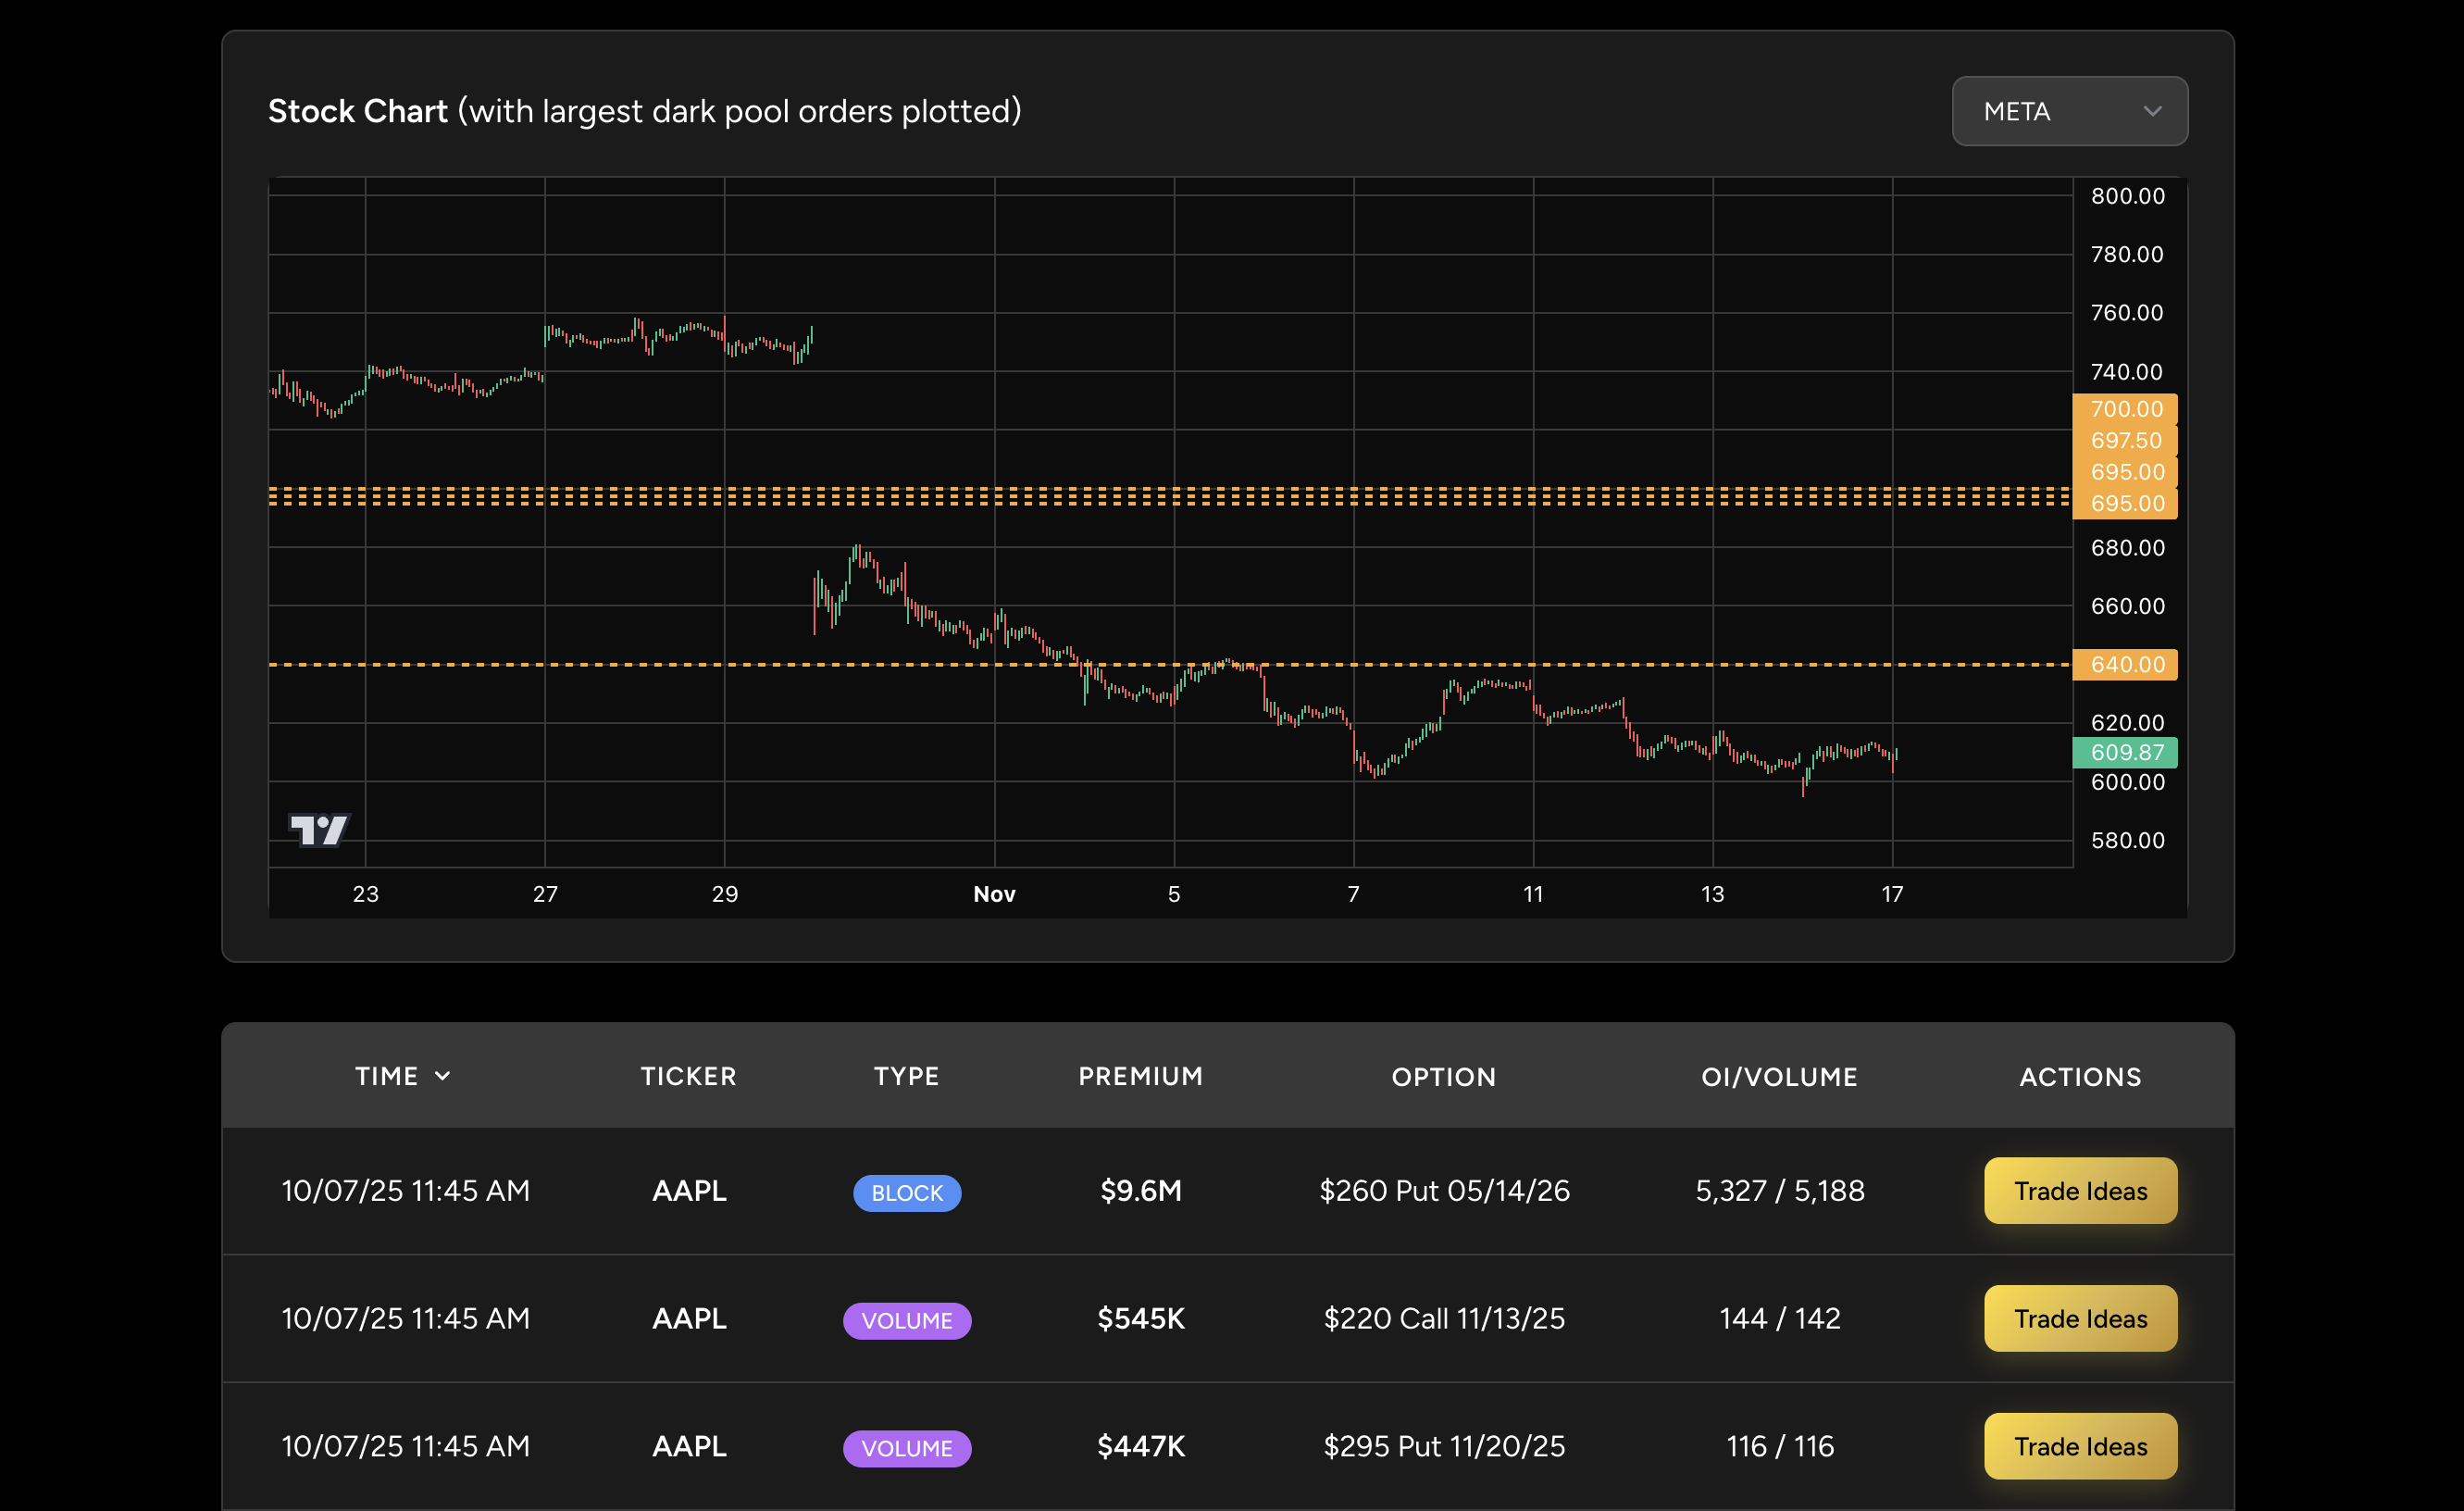Click the 700.00 highlighted price label
This screenshot has height=1511, width=2464.
[x=2126, y=409]
